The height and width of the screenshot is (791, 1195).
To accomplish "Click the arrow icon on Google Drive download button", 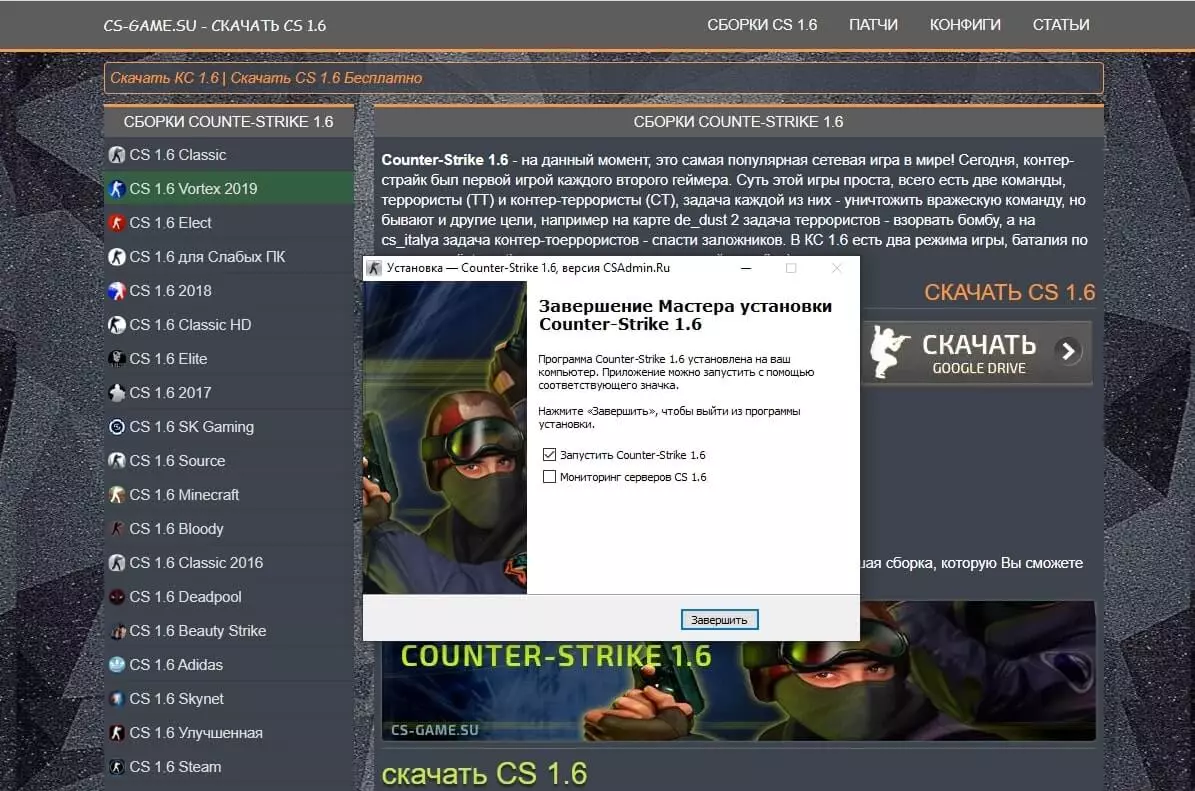I will [x=1068, y=351].
